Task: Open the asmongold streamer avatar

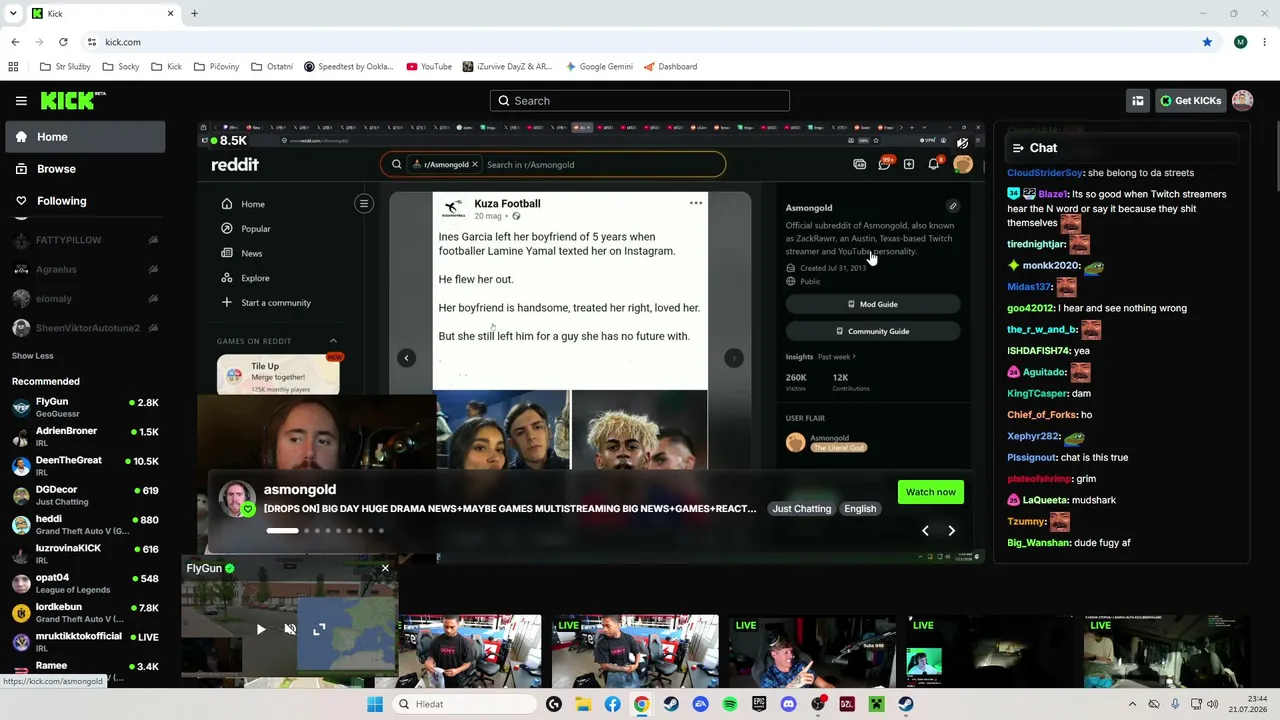Action: 237,498
